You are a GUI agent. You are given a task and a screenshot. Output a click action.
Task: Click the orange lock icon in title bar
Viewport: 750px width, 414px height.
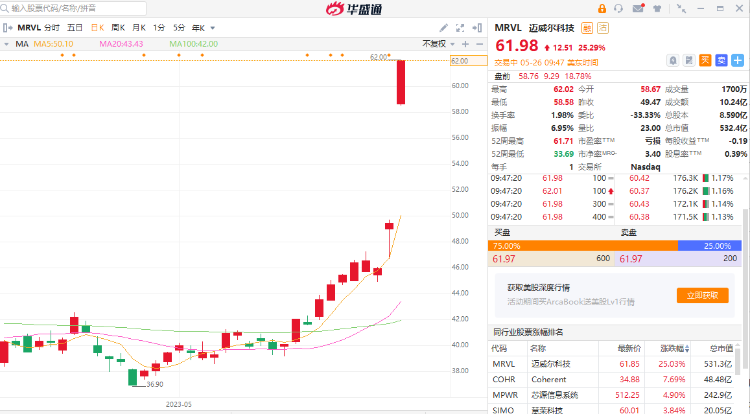[x=602, y=9]
